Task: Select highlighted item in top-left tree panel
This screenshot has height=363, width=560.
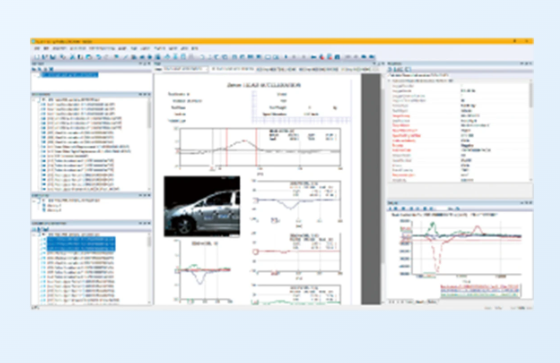Action: (x=70, y=75)
